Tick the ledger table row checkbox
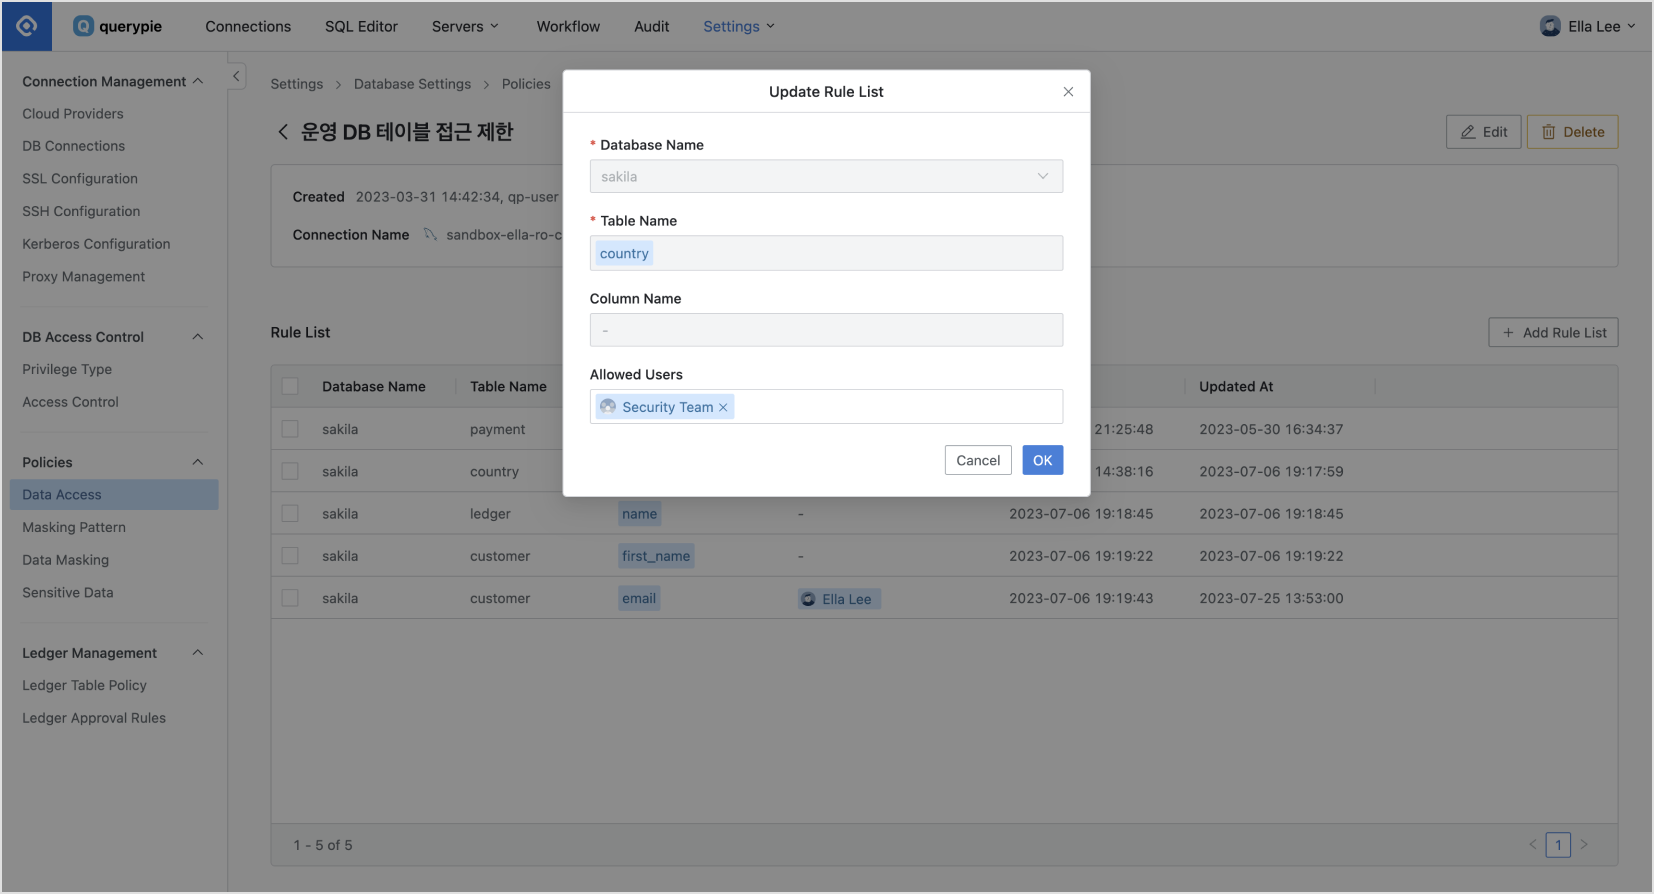 pos(290,514)
